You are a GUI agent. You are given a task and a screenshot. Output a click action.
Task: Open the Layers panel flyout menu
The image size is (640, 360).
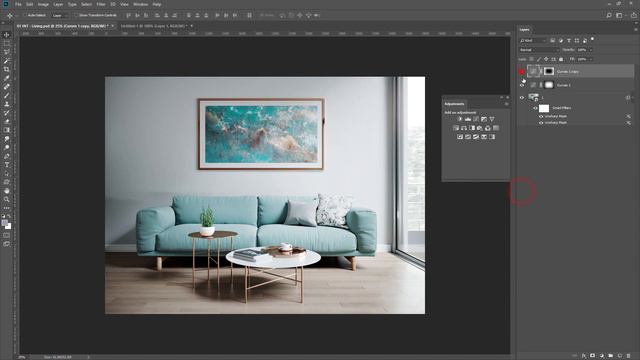pyautogui.click(x=635, y=30)
